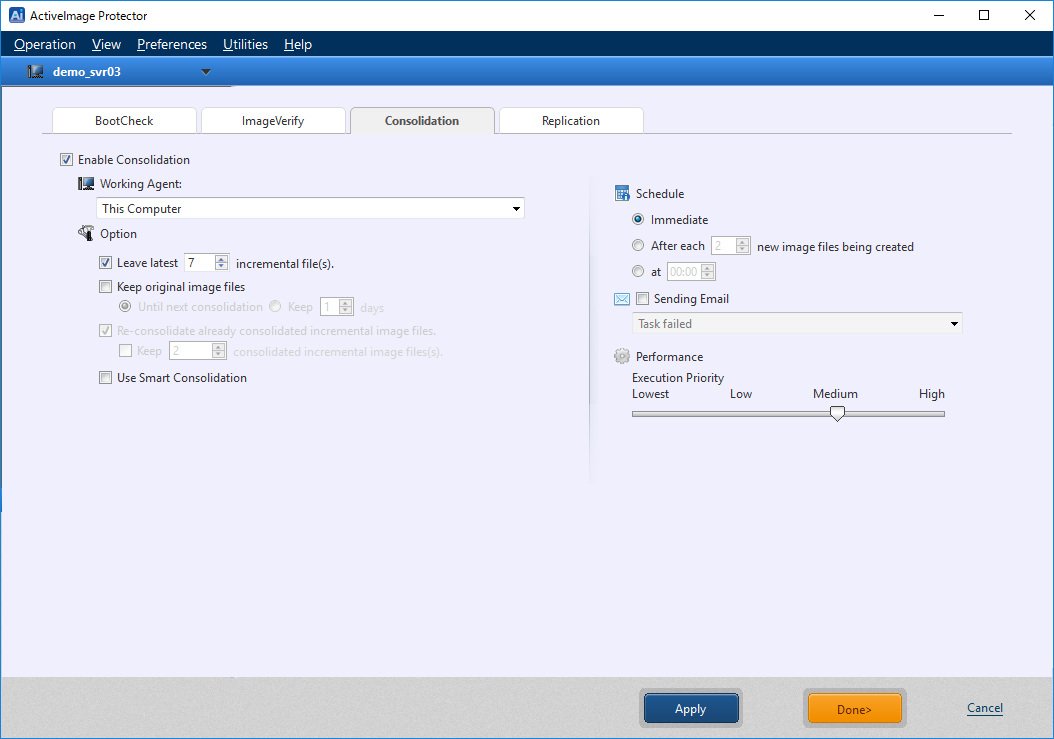Maximize the ActiveImage Protector window
The image size is (1054, 739).
(984, 15)
